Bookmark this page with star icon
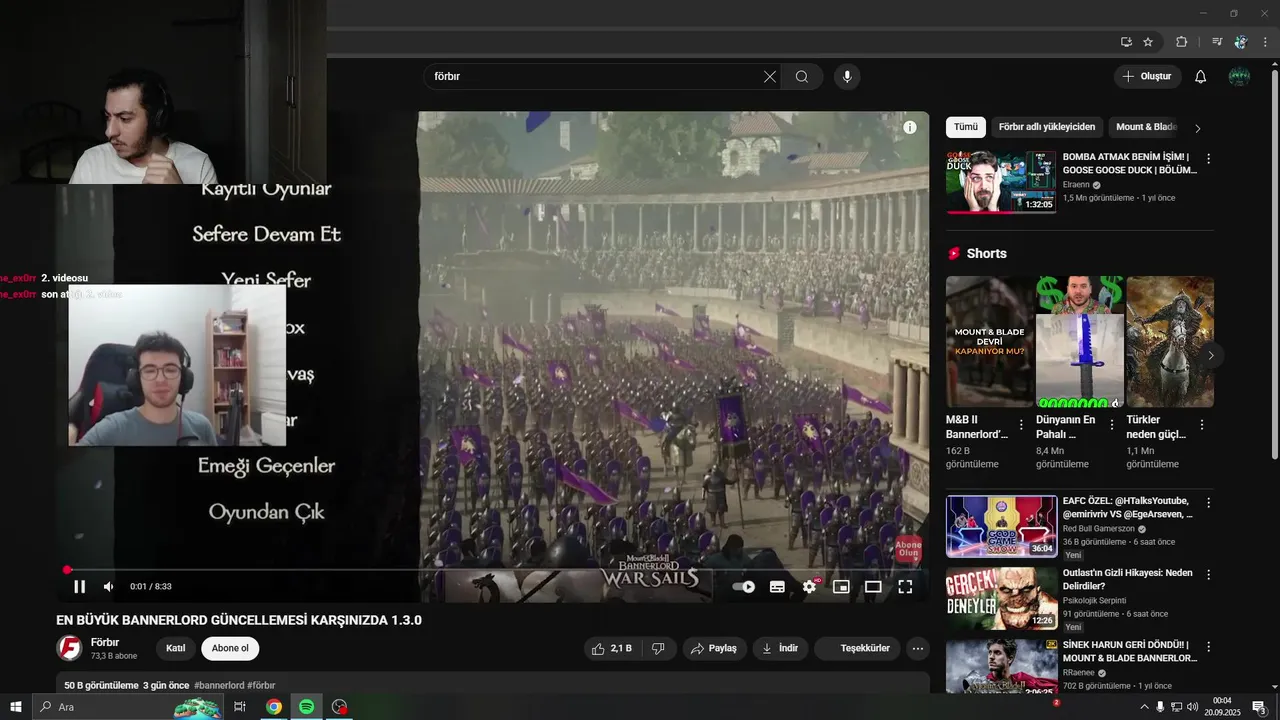This screenshot has width=1280, height=720. (1148, 42)
